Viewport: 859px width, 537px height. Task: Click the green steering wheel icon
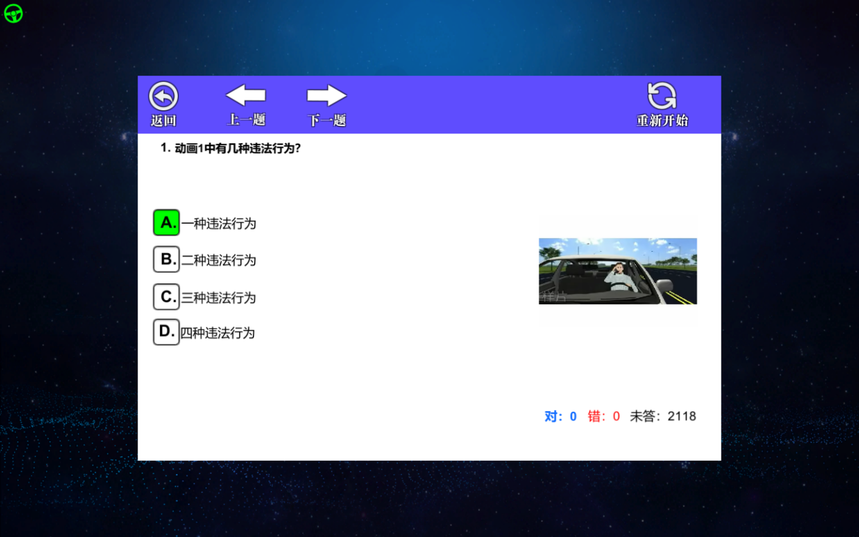13,13
